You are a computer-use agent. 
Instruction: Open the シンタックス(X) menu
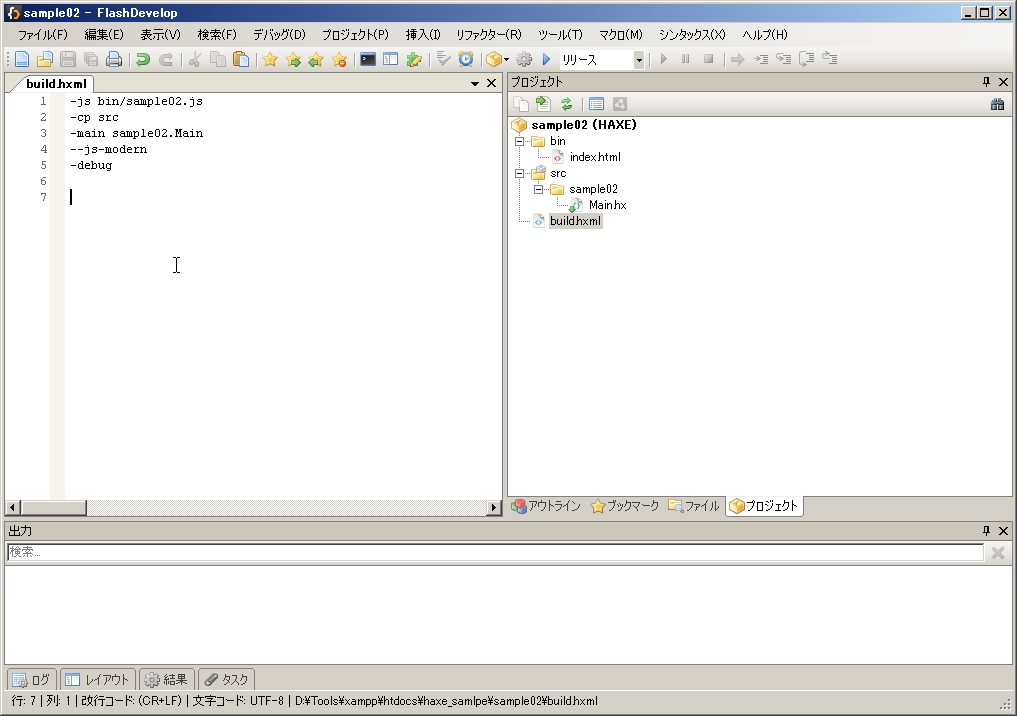coord(692,35)
